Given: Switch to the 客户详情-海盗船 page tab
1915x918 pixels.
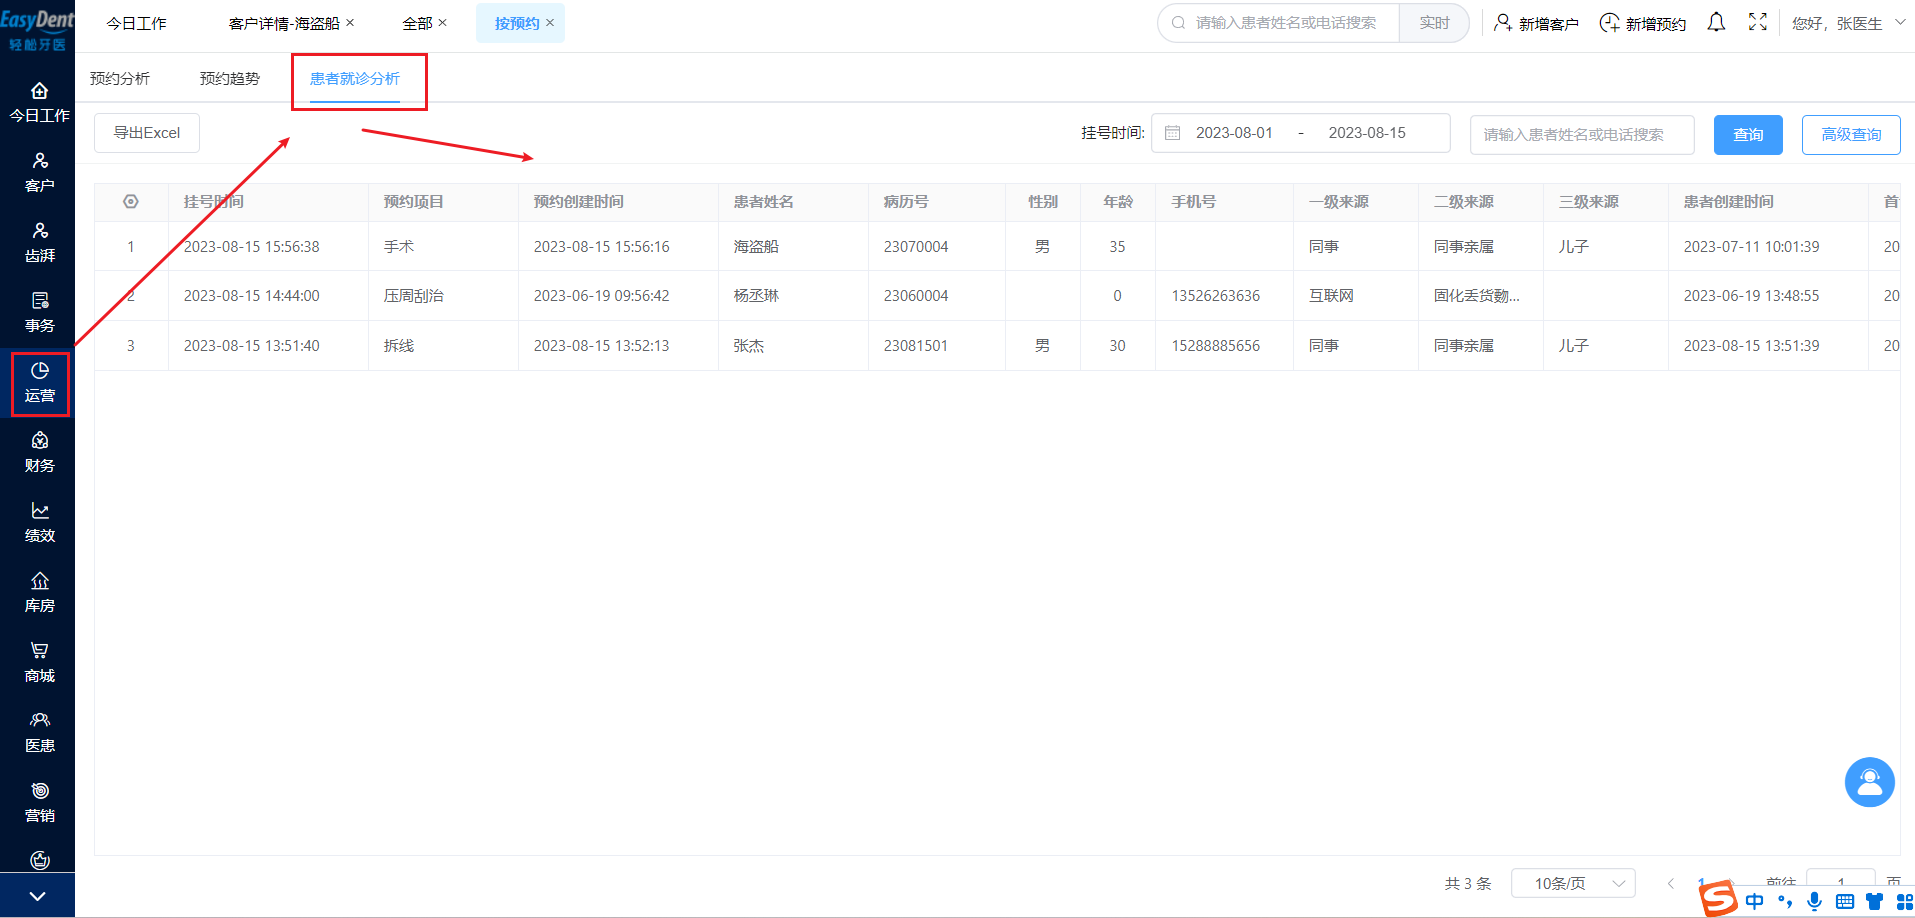Looking at the screenshot, I should (284, 23).
